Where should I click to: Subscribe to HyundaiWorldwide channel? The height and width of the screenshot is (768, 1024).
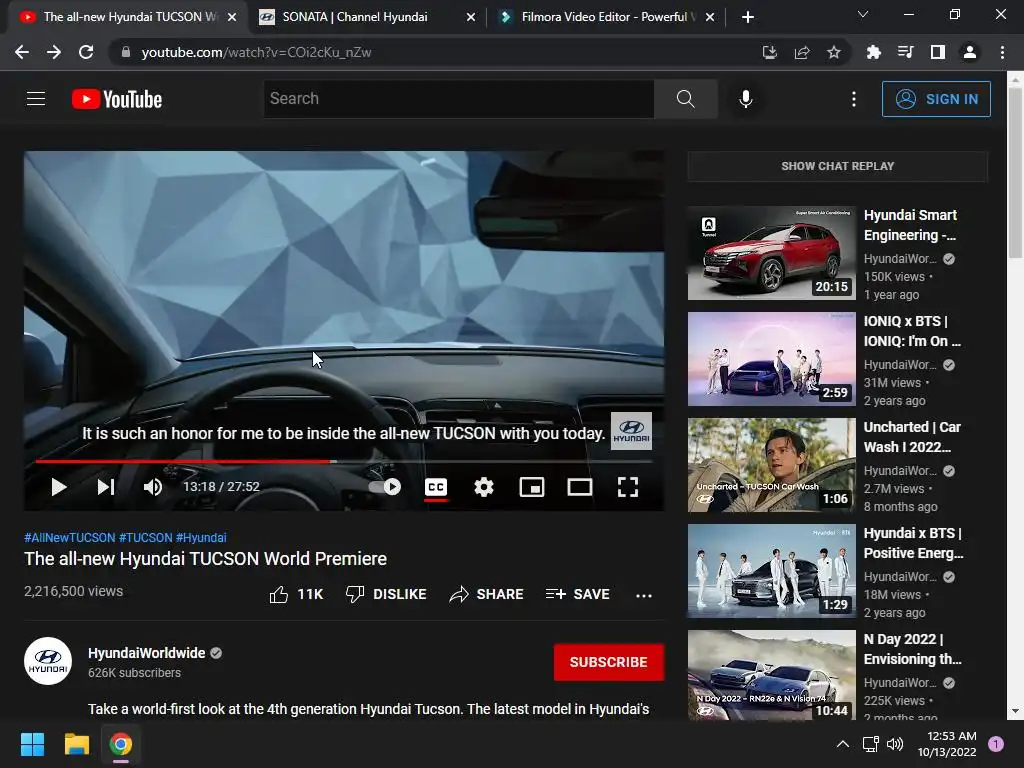pyautogui.click(x=609, y=662)
